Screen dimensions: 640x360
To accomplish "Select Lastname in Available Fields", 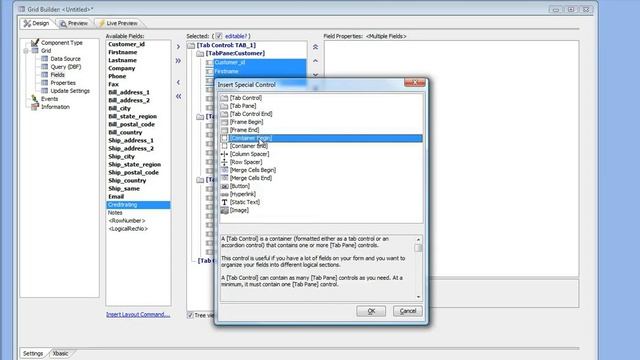I will pos(122,60).
